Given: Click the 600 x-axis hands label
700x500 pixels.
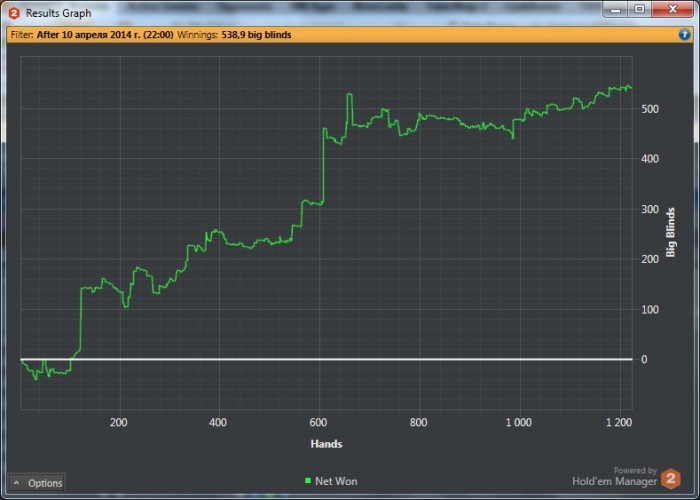Looking at the screenshot, I should point(318,422).
